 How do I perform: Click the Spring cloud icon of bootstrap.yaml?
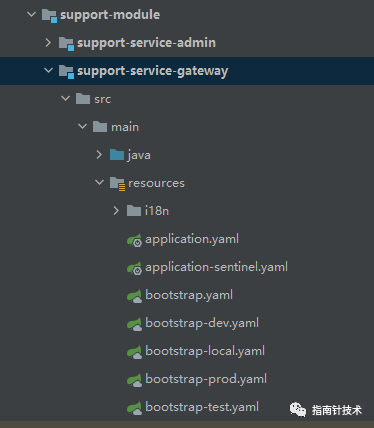coord(134,296)
